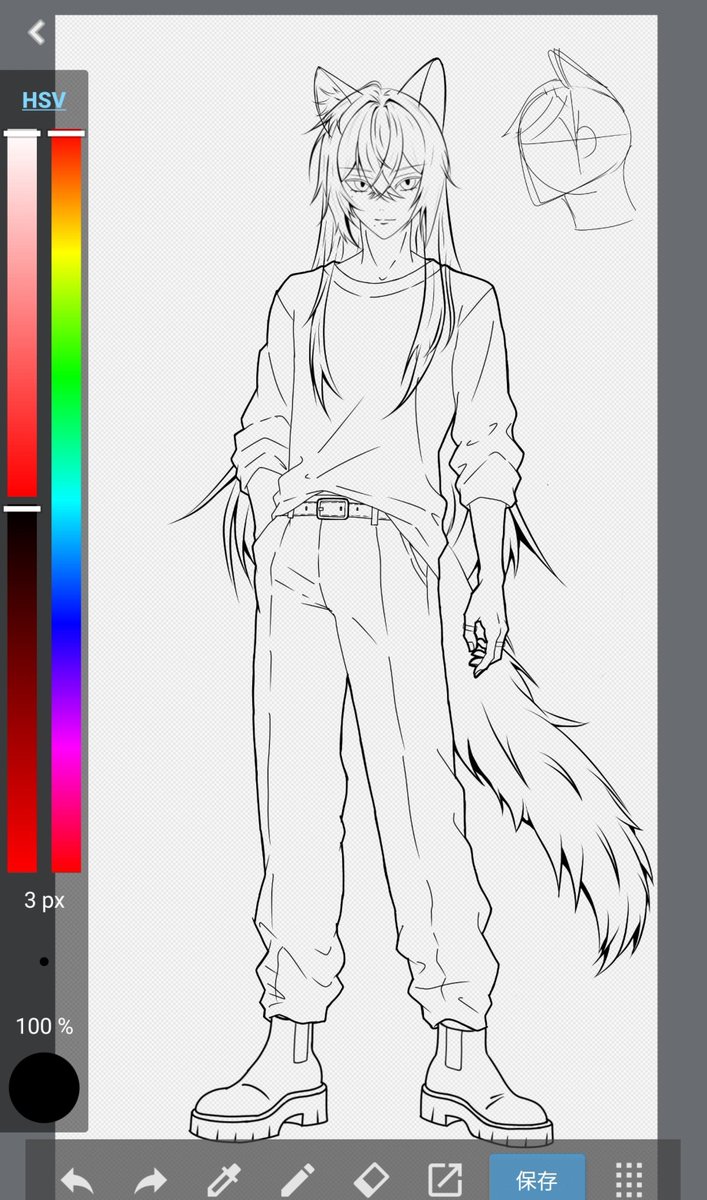Adjust the red saturation slider
The image size is (707, 1200).
pyautogui.click(x=22, y=313)
